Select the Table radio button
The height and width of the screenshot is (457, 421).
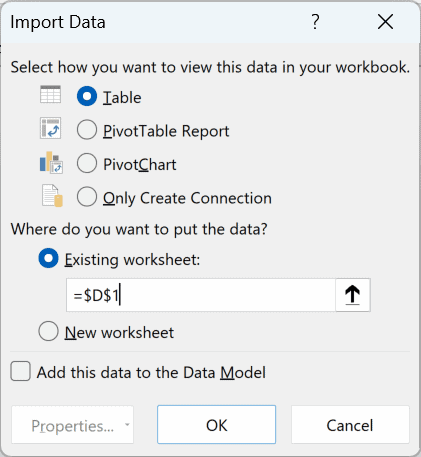pos(87,96)
